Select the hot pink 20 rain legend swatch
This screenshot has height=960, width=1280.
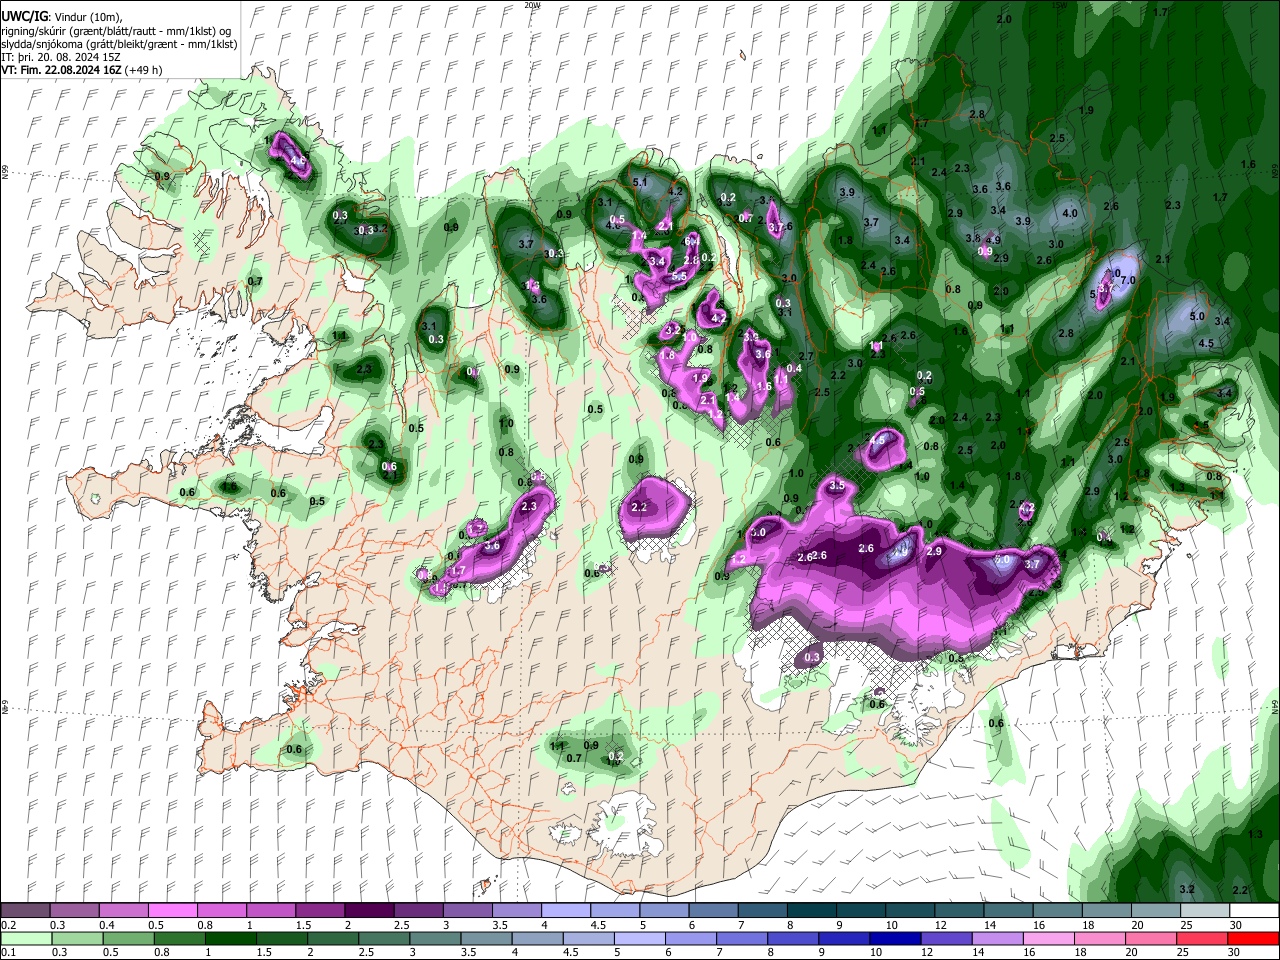click(1152, 938)
